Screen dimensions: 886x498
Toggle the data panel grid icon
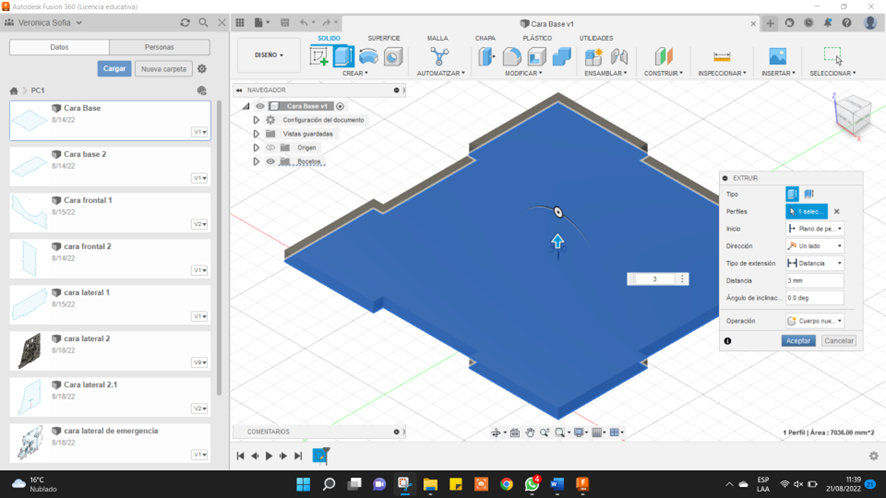[240, 23]
